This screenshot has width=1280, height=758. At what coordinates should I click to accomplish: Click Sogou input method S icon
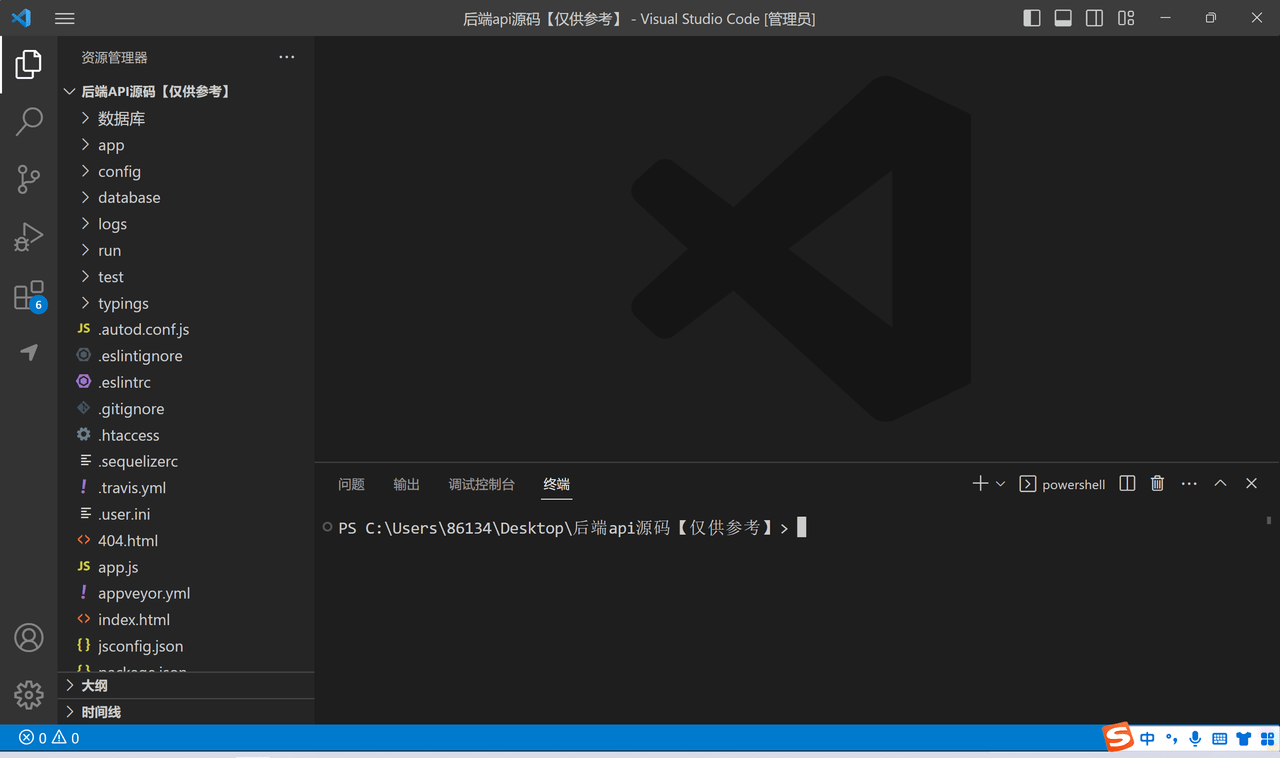pos(1118,738)
